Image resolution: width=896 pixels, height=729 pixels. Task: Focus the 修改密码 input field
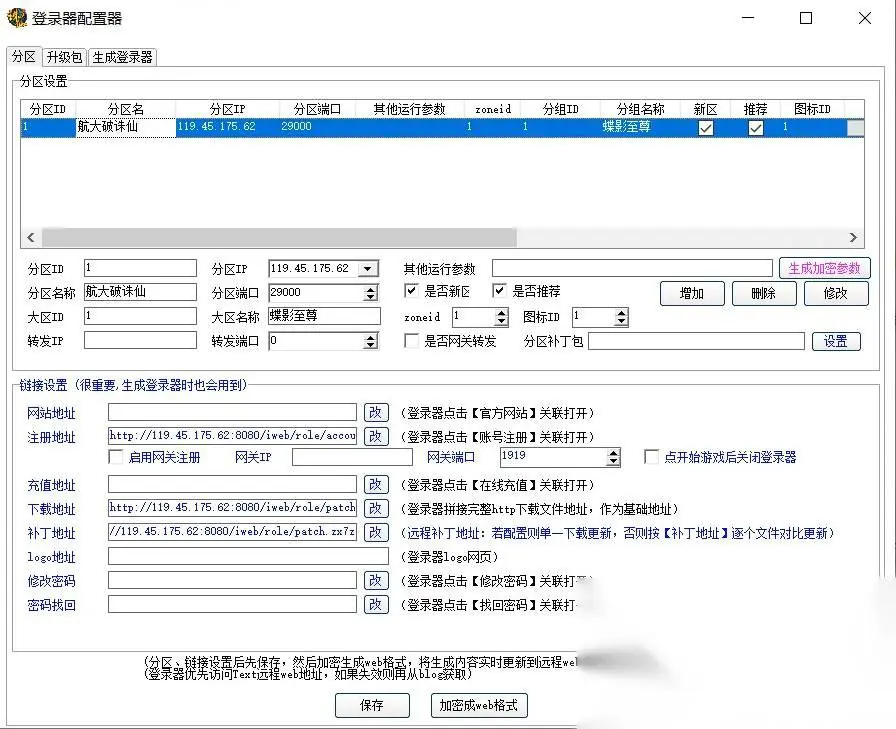coord(232,580)
